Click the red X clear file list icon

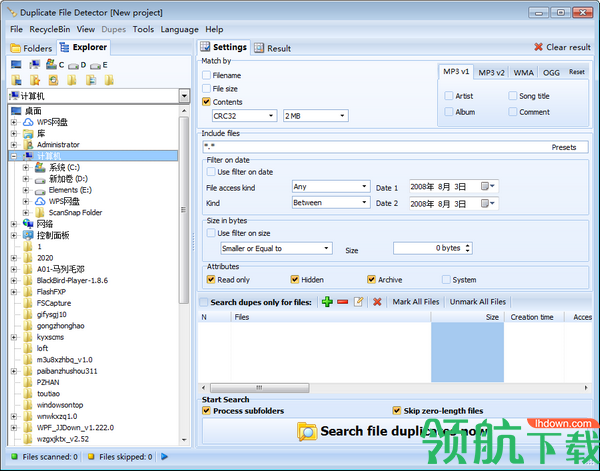(377, 302)
